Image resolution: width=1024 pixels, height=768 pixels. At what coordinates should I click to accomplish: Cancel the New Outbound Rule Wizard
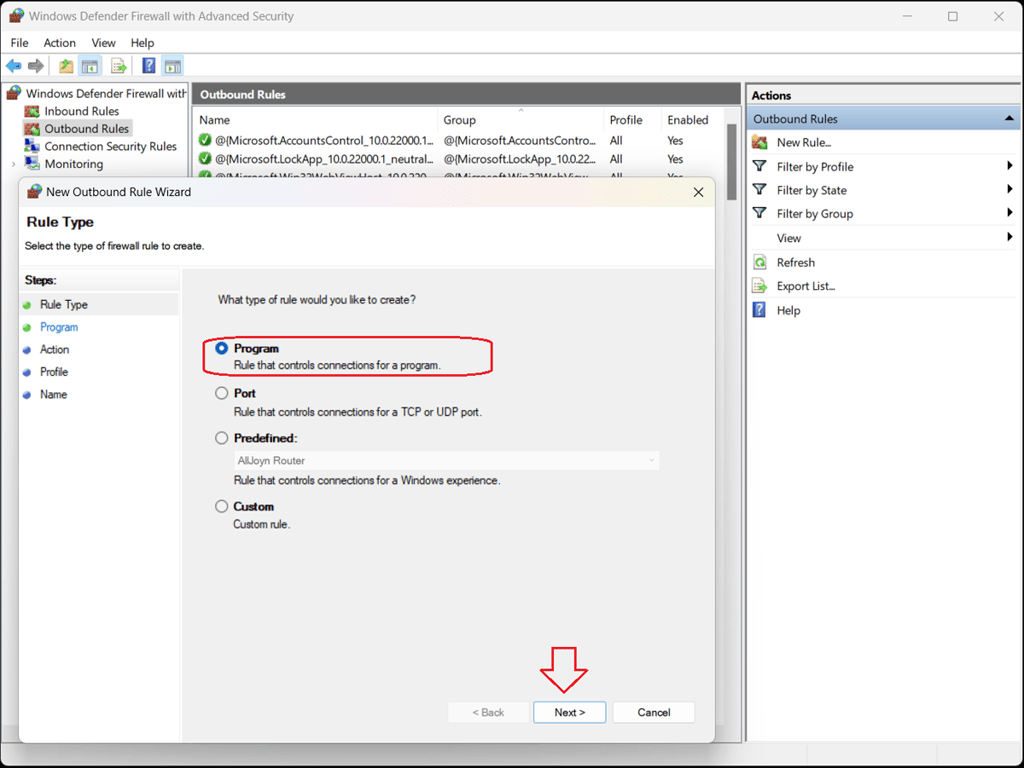tap(653, 712)
